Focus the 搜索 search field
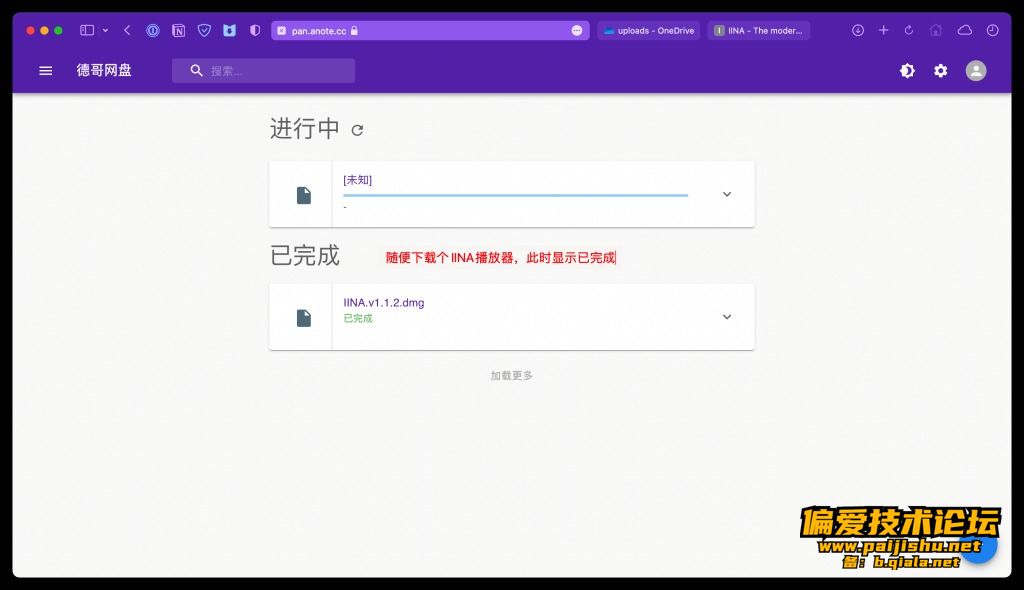 pos(263,71)
